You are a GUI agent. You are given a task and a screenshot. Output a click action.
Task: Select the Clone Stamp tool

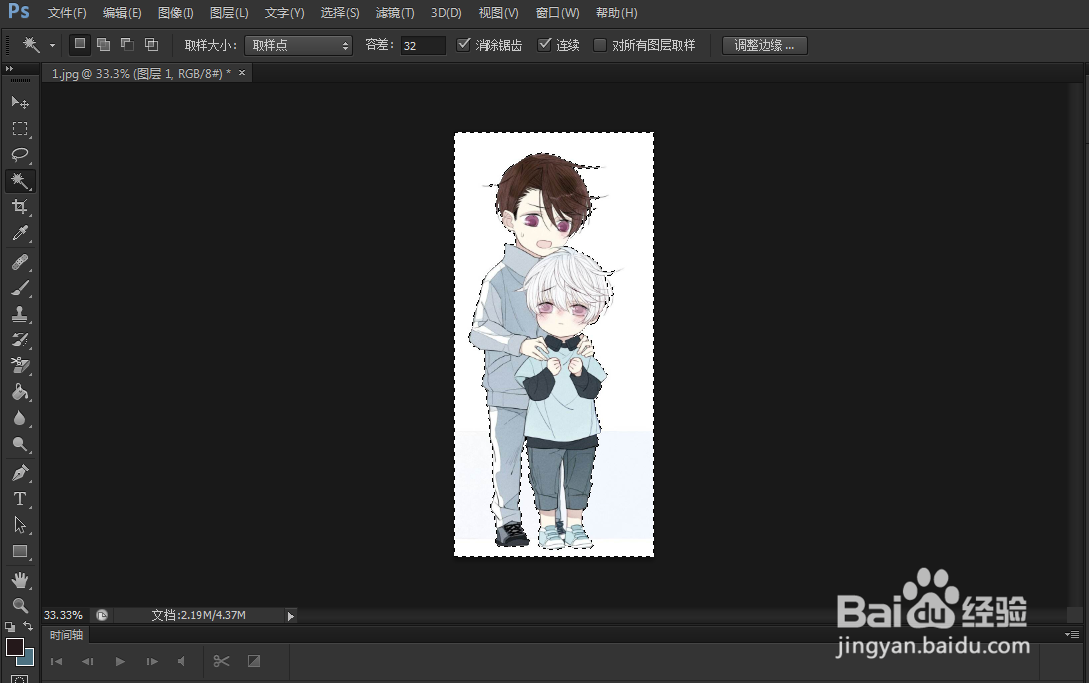[19, 314]
